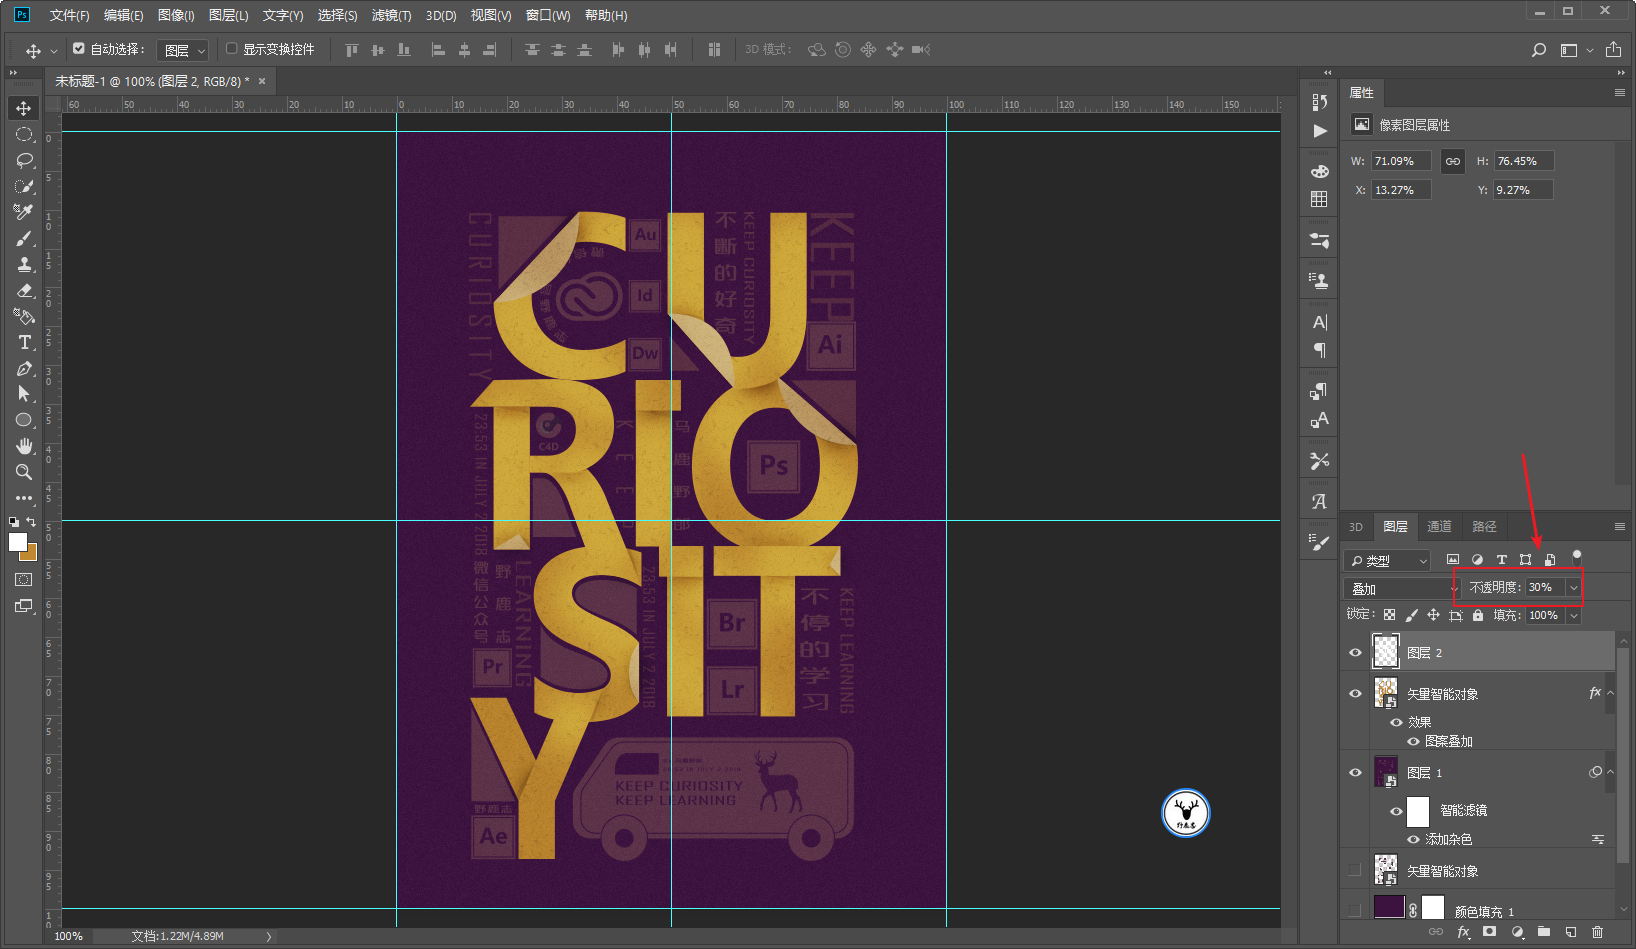
Task: Create a new layer icon
Action: pos(1571,932)
